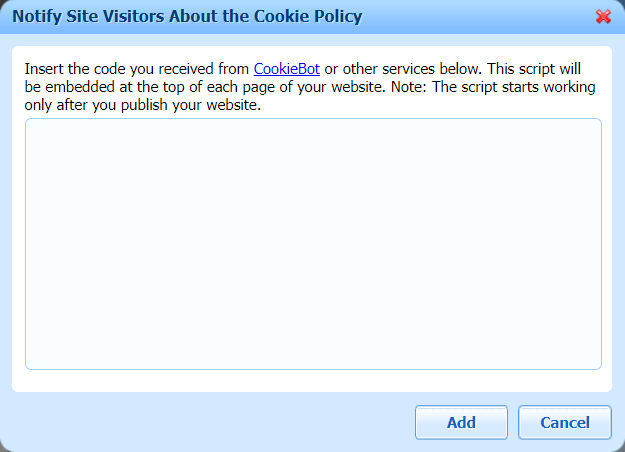Visit the CookieBot service link
Image resolution: width=625 pixels, height=452 pixels.
pos(287,69)
